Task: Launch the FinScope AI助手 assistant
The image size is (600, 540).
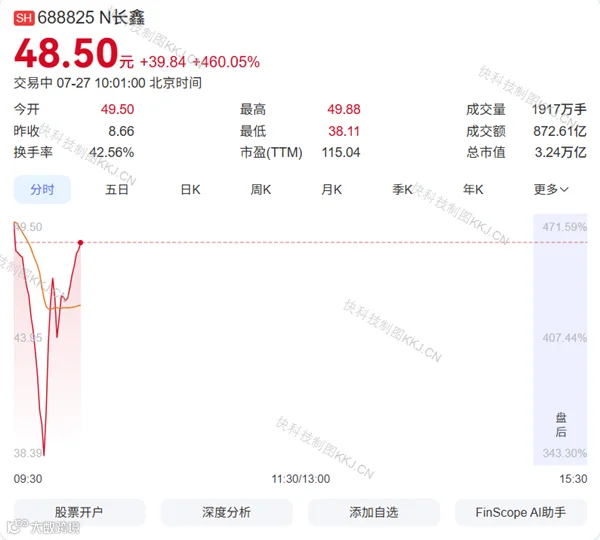Action: pyautogui.click(x=521, y=512)
